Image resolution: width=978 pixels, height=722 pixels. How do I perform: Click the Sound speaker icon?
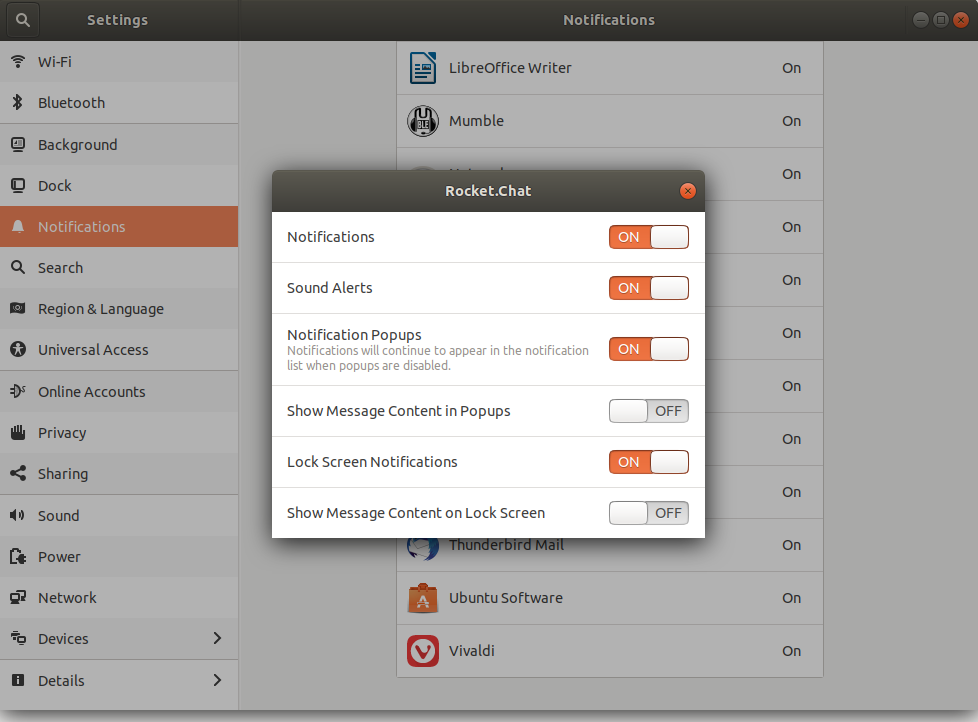[17, 515]
